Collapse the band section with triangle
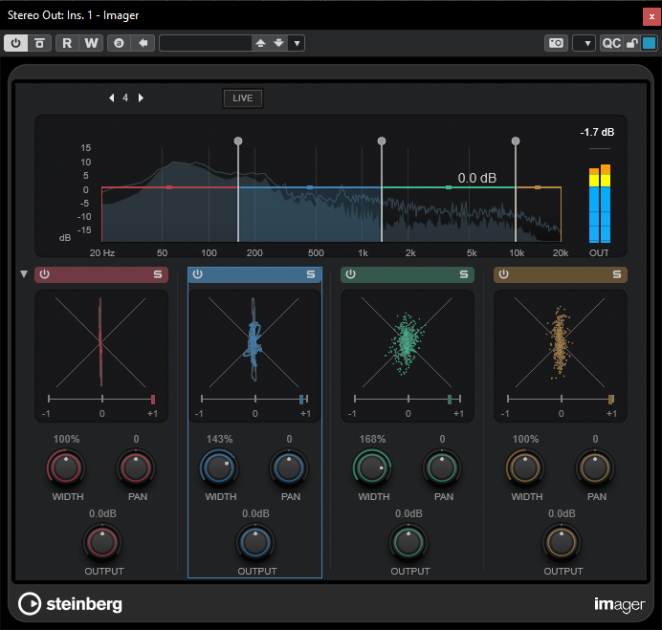This screenshot has height=630, width=662. click(24, 274)
